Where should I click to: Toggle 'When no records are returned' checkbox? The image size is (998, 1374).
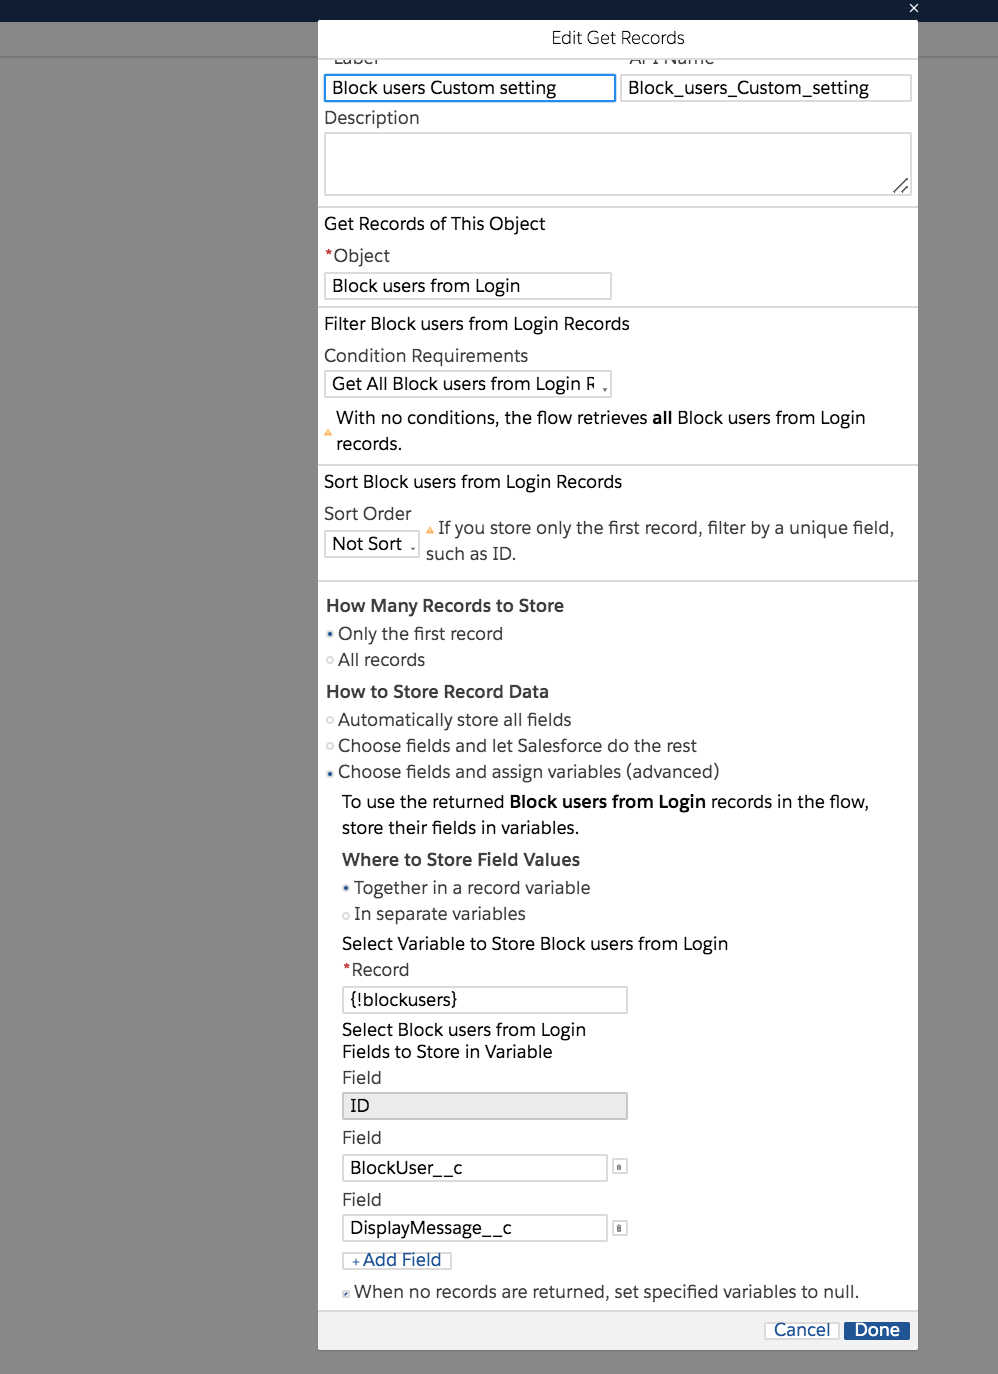(346, 1293)
